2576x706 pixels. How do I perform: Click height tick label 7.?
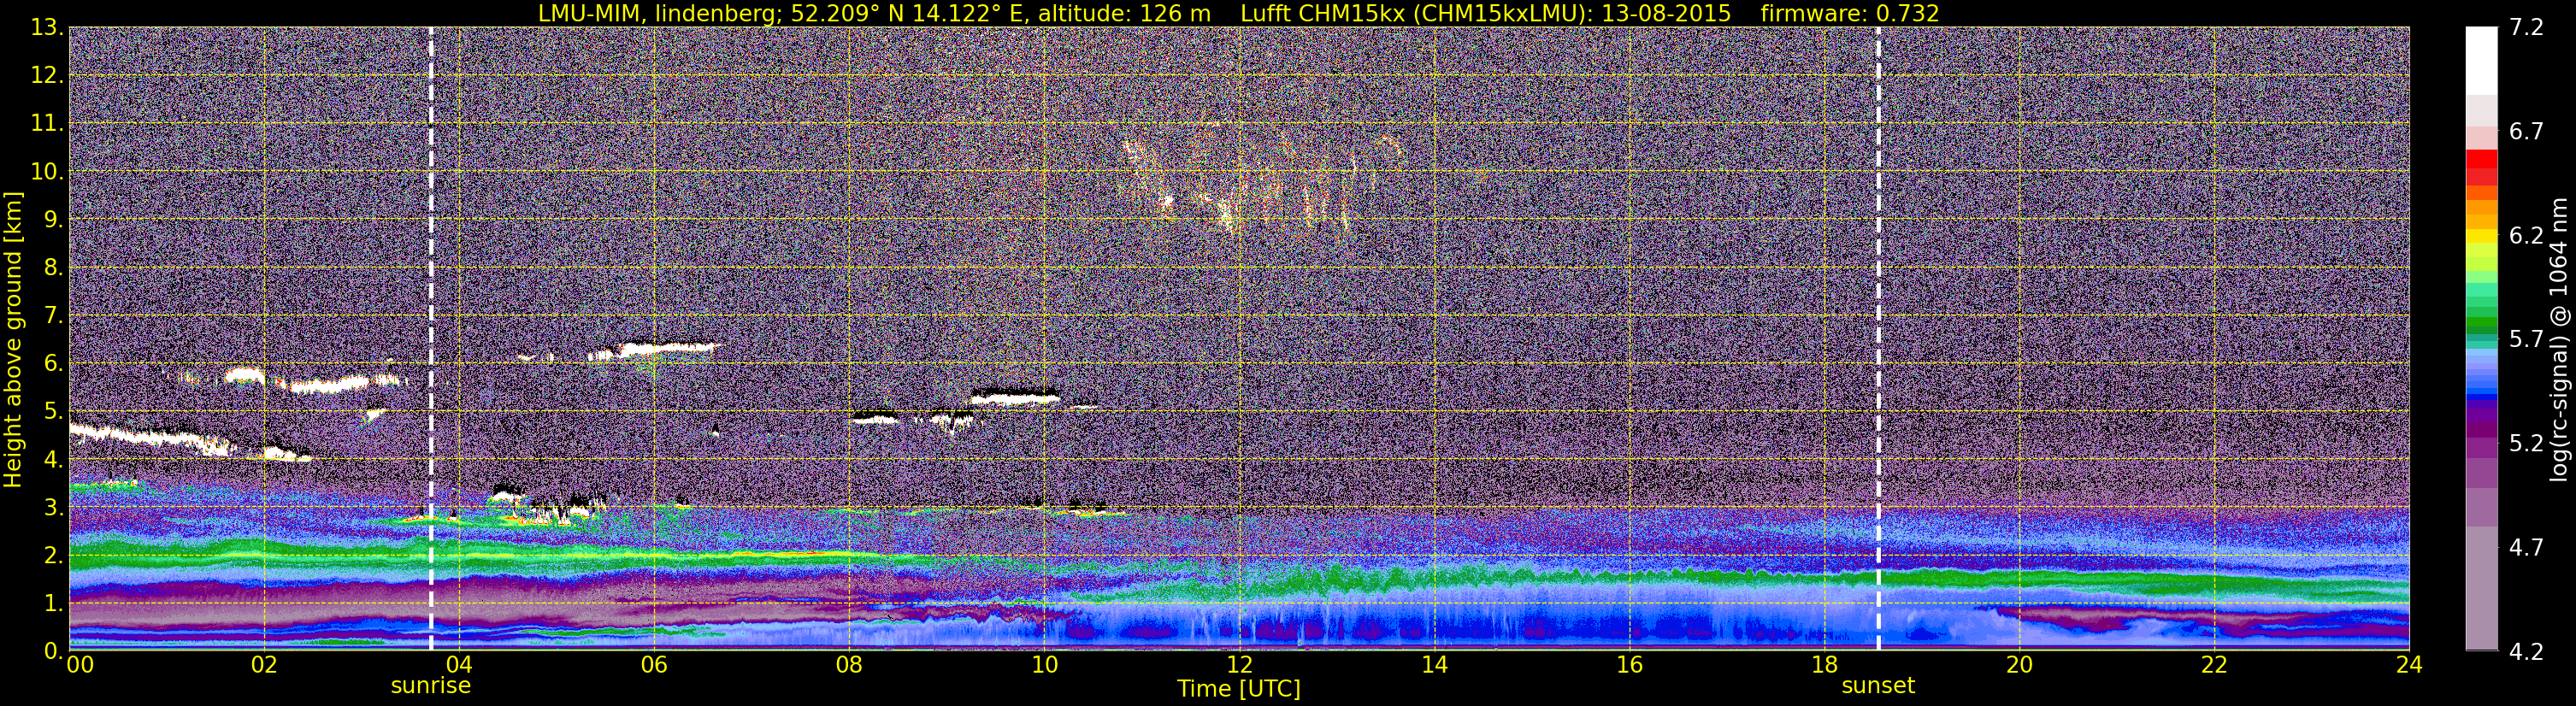(52, 316)
